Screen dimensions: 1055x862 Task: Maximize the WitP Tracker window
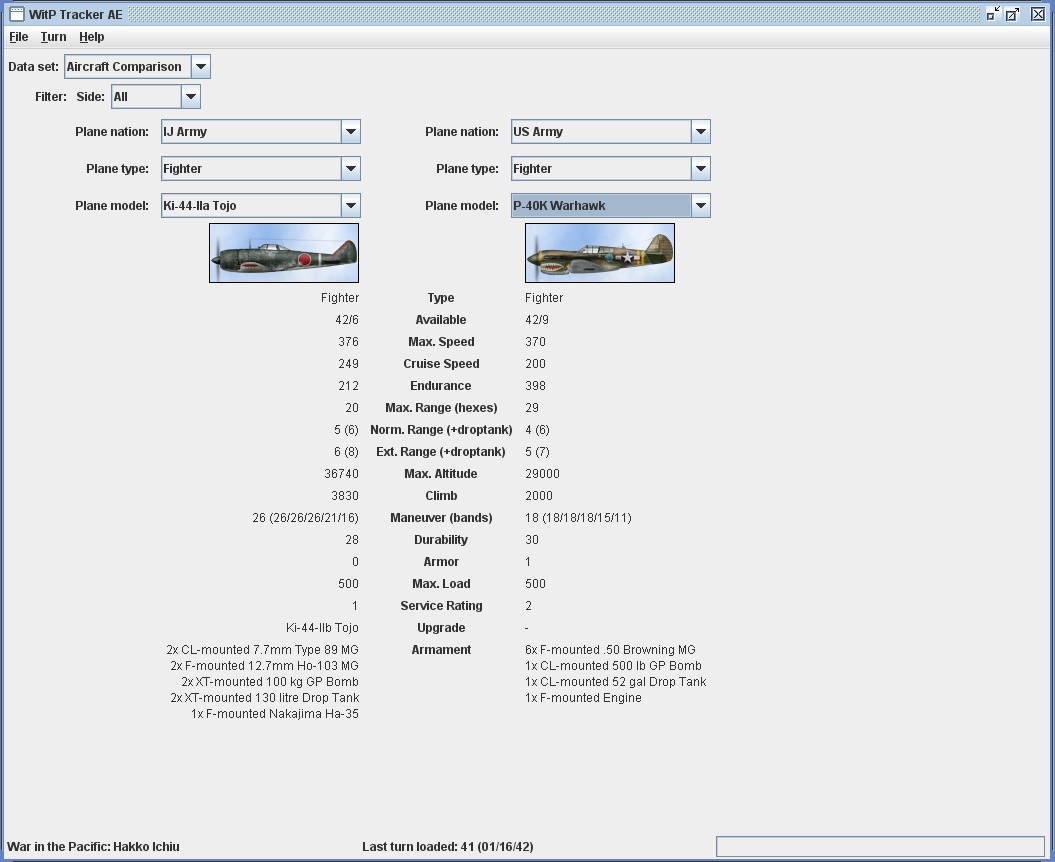click(1013, 14)
